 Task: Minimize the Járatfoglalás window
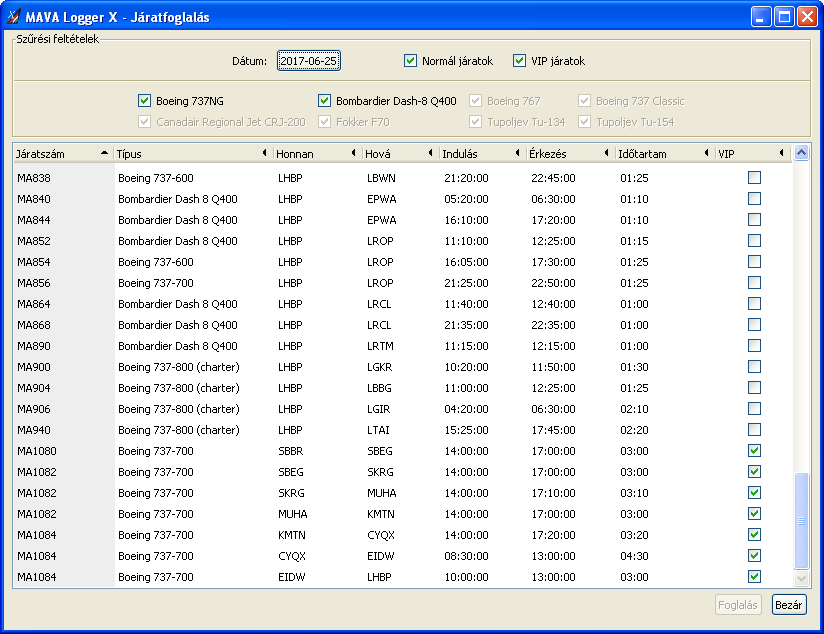point(760,17)
